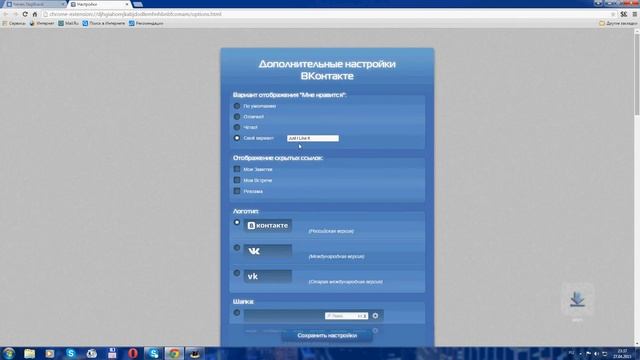Viewport: 640px width, 360px height.
Task: Open the floppy disk taskbar icon
Action: (112, 353)
